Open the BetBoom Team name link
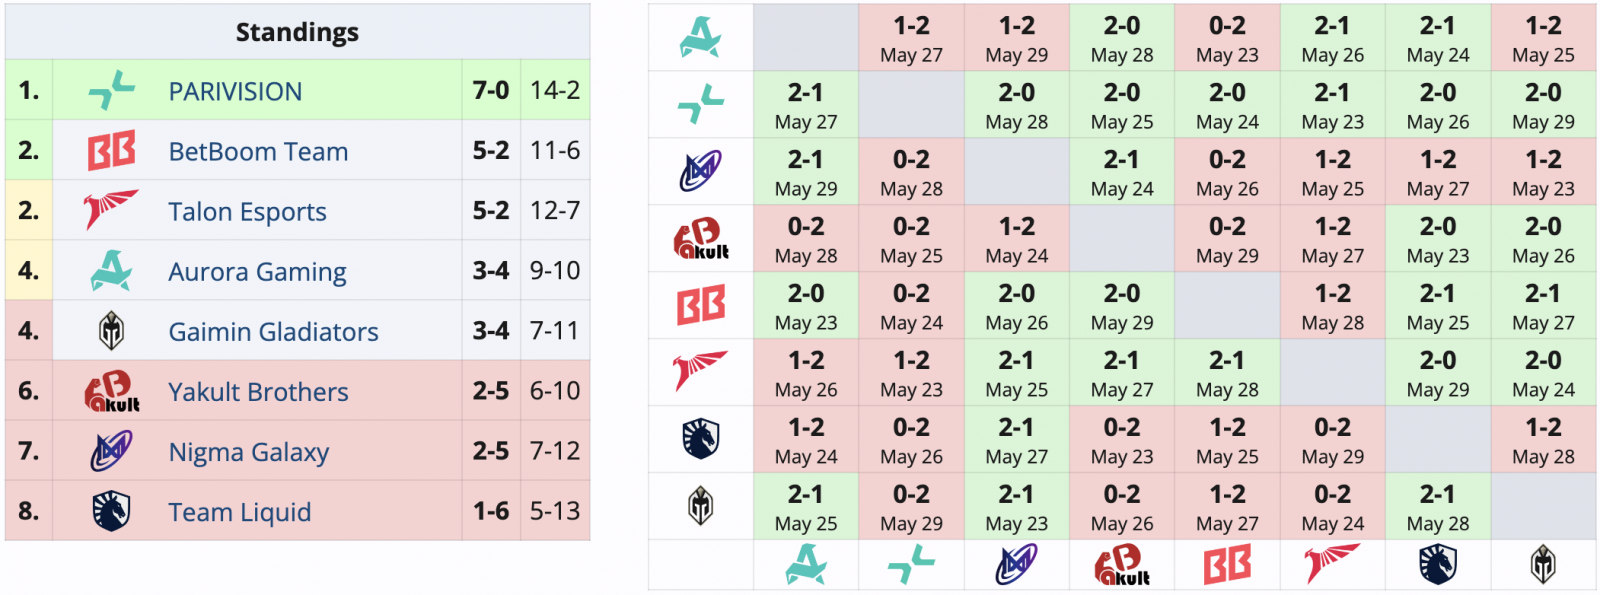1600x595 pixels. click(x=258, y=151)
